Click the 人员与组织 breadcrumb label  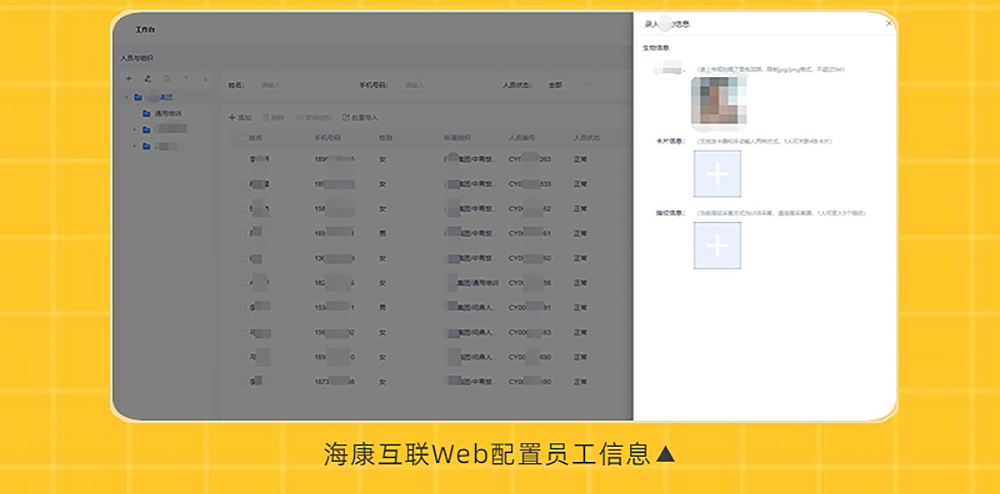click(137, 58)
